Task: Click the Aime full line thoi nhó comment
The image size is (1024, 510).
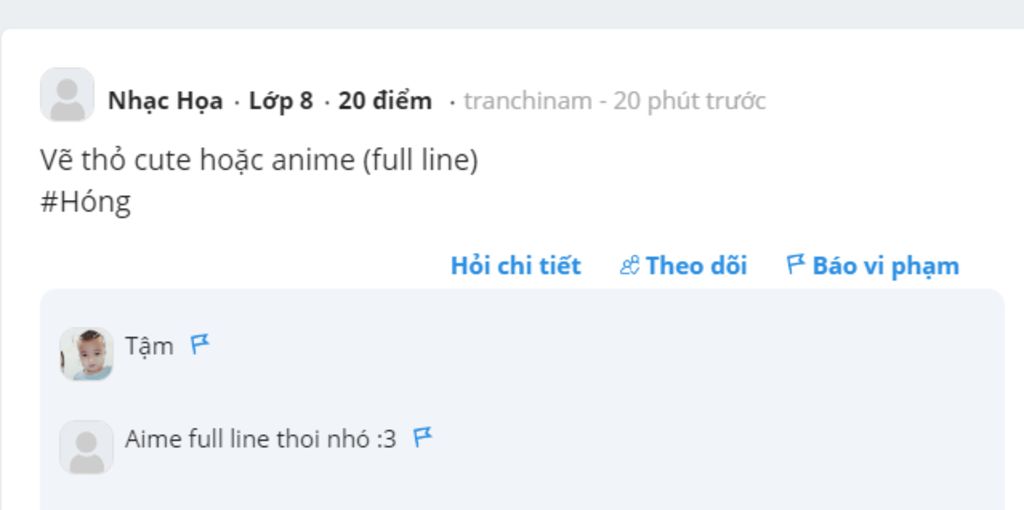Action: [x=261, y=439]
